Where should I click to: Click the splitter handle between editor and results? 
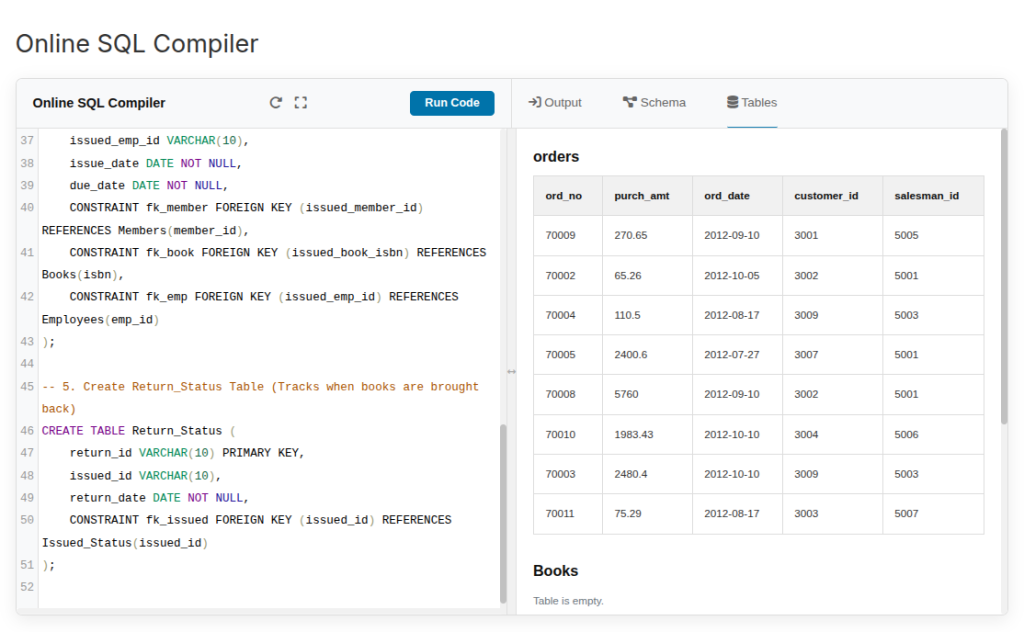point(511,371)
